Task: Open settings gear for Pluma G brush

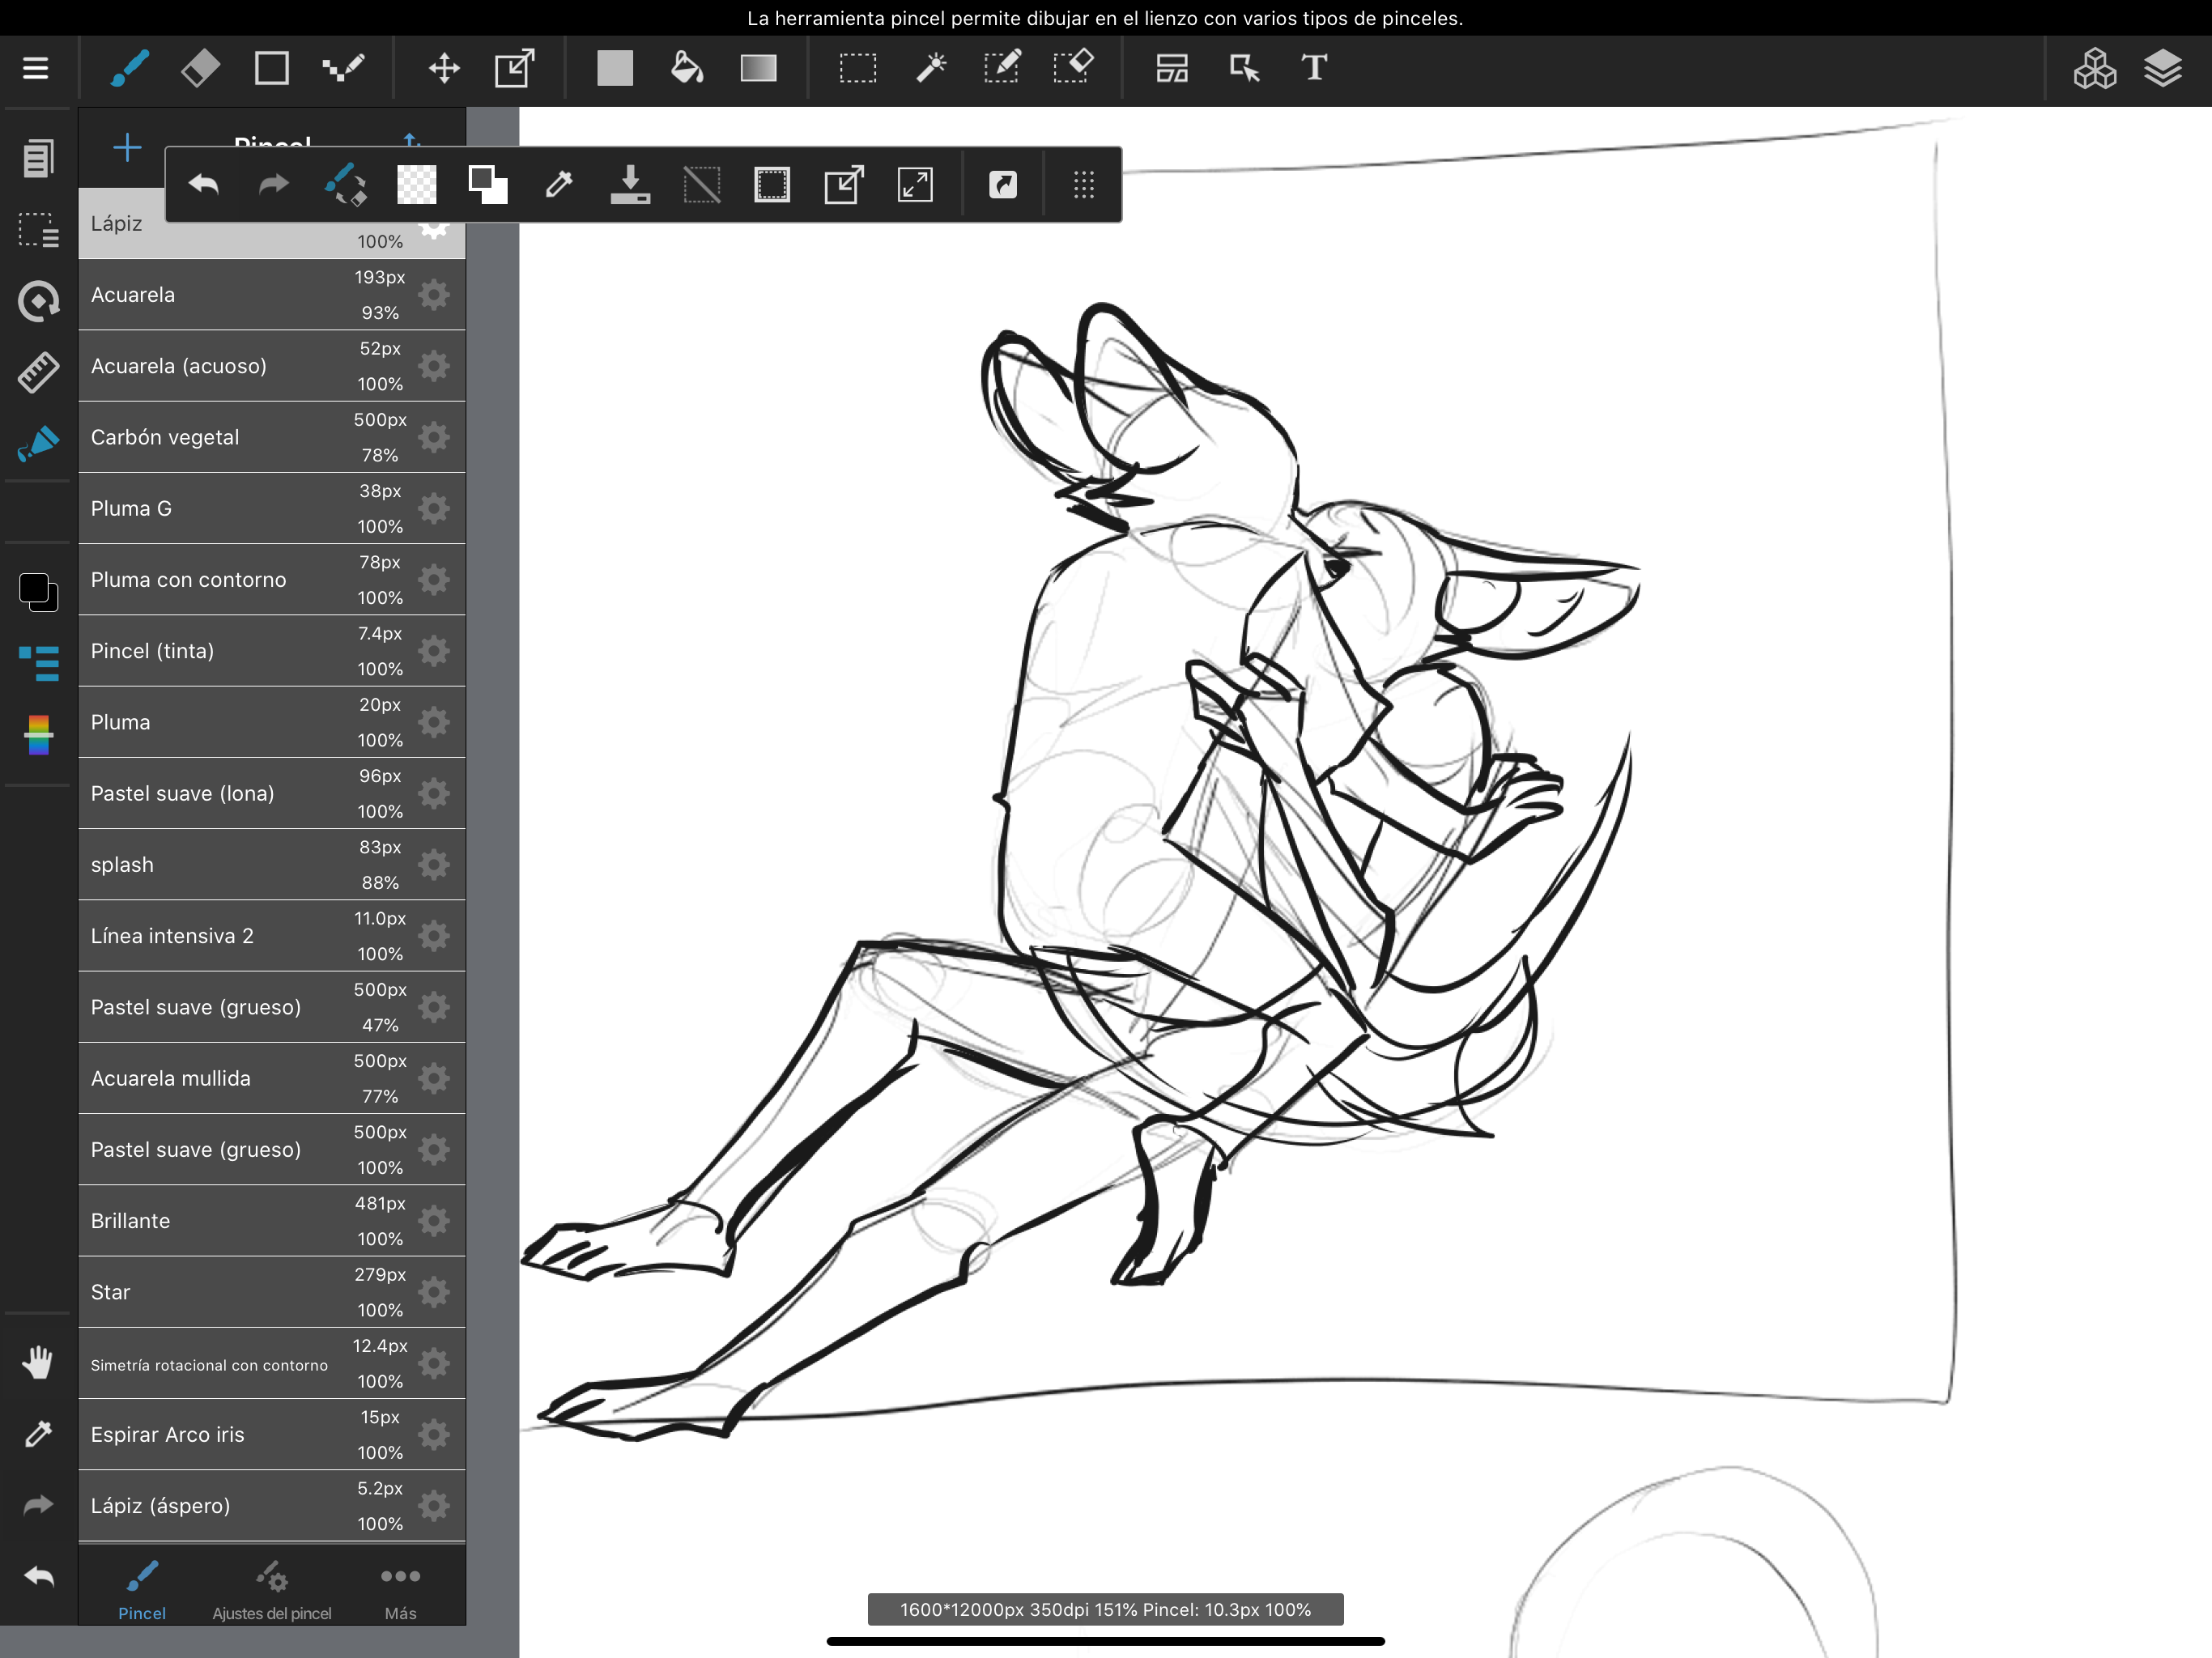Action: pyautogui.click(x=433, y=508)
